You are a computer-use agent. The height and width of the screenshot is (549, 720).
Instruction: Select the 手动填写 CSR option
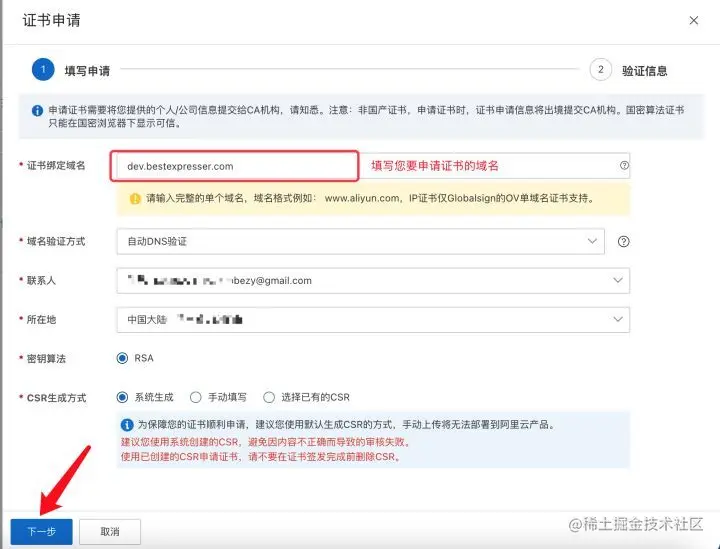(x=196, y=397)
